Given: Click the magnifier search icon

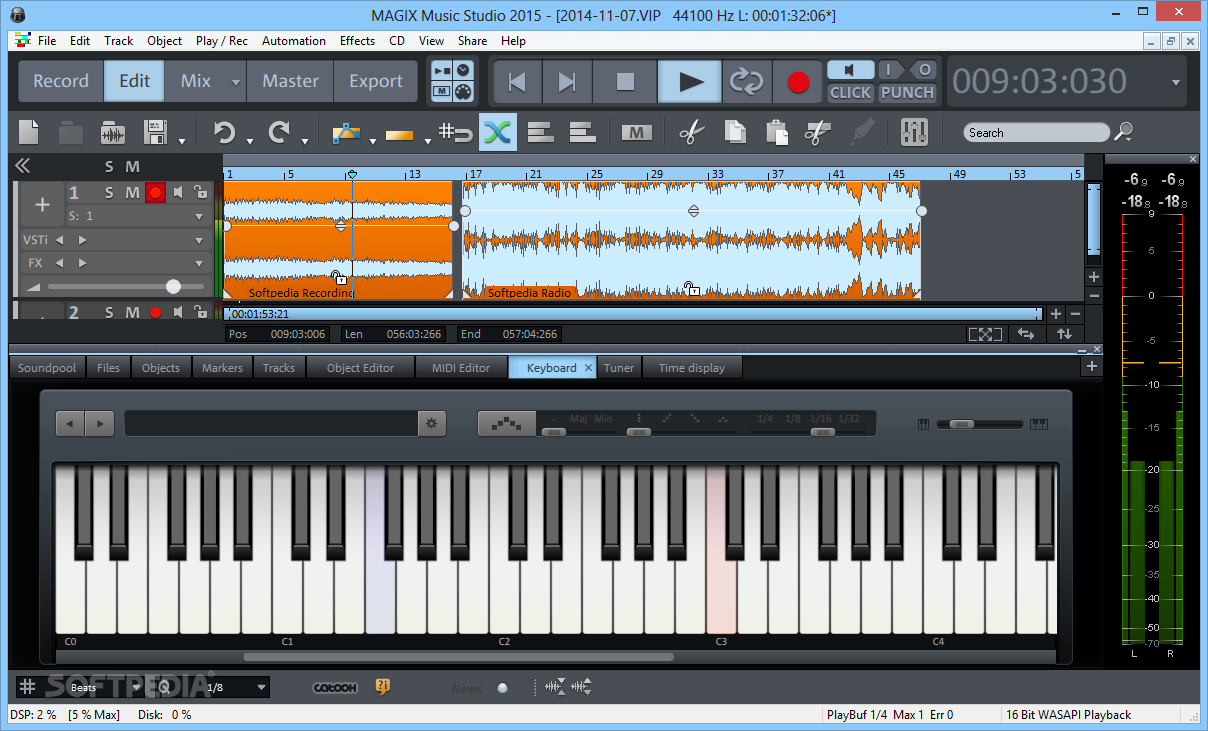Looking at the screenshot, I should (1124, 132).
